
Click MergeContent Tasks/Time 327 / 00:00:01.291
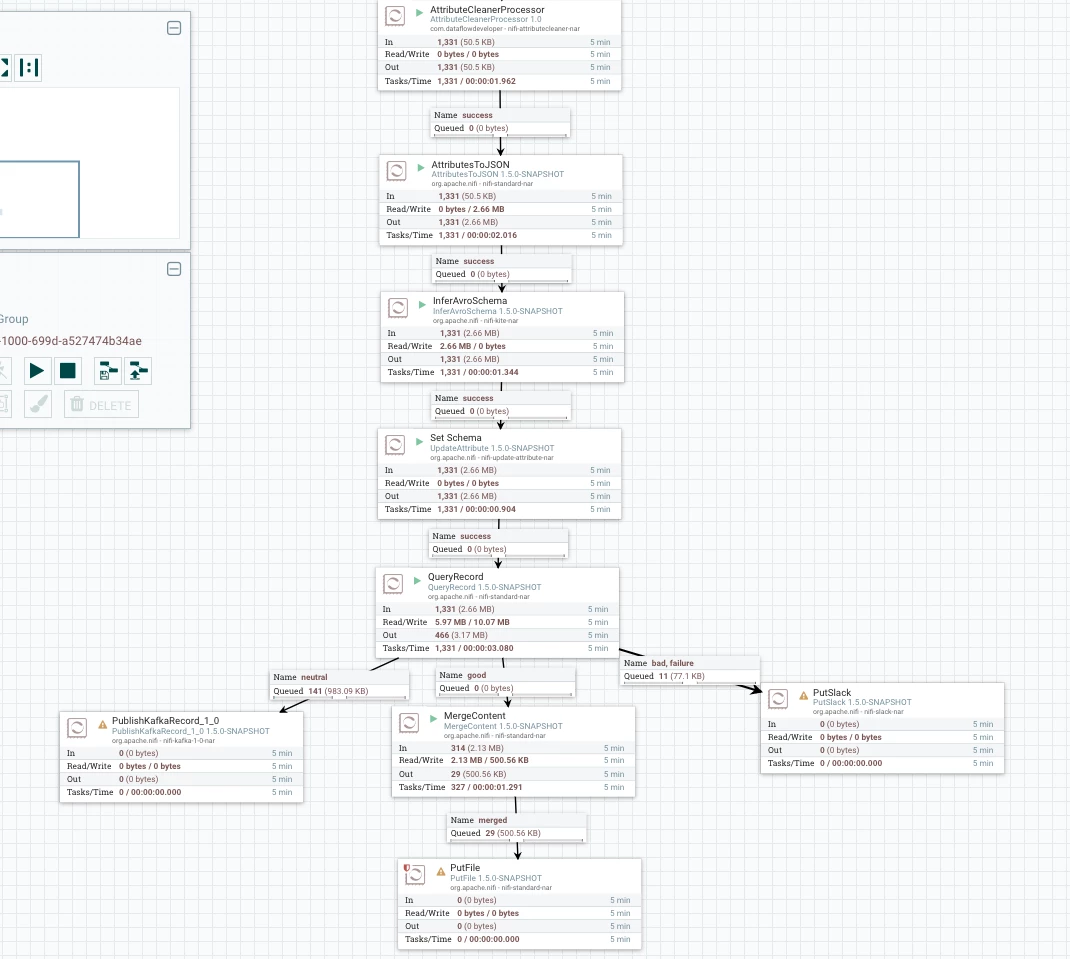486,787
